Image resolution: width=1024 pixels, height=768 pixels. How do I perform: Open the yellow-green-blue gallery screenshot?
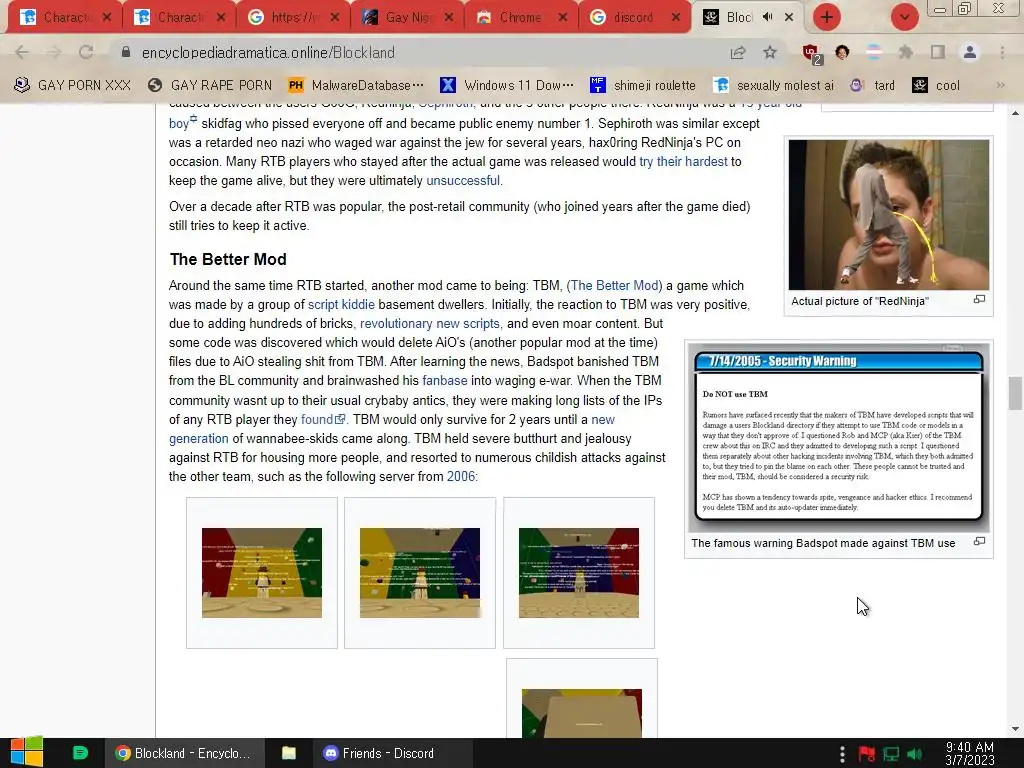pos(420,573)
